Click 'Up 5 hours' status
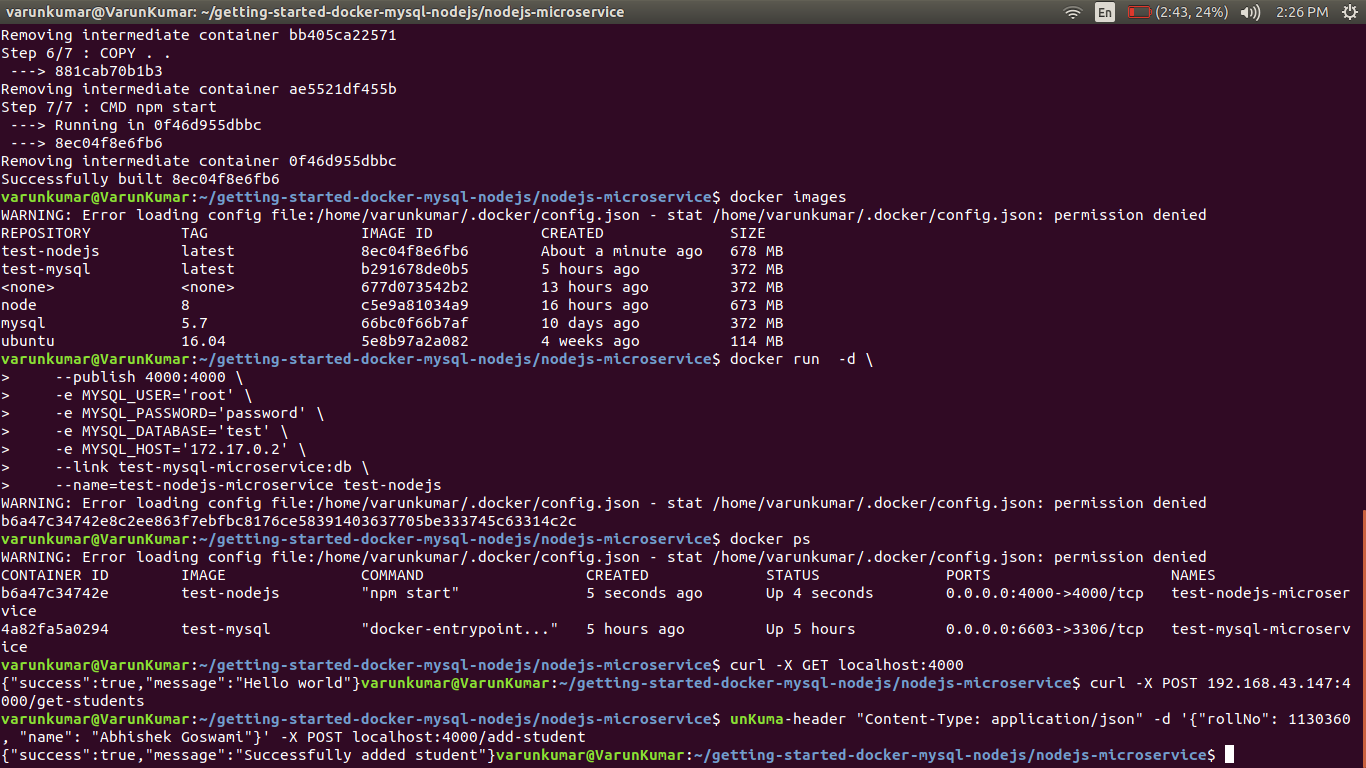 811,629
